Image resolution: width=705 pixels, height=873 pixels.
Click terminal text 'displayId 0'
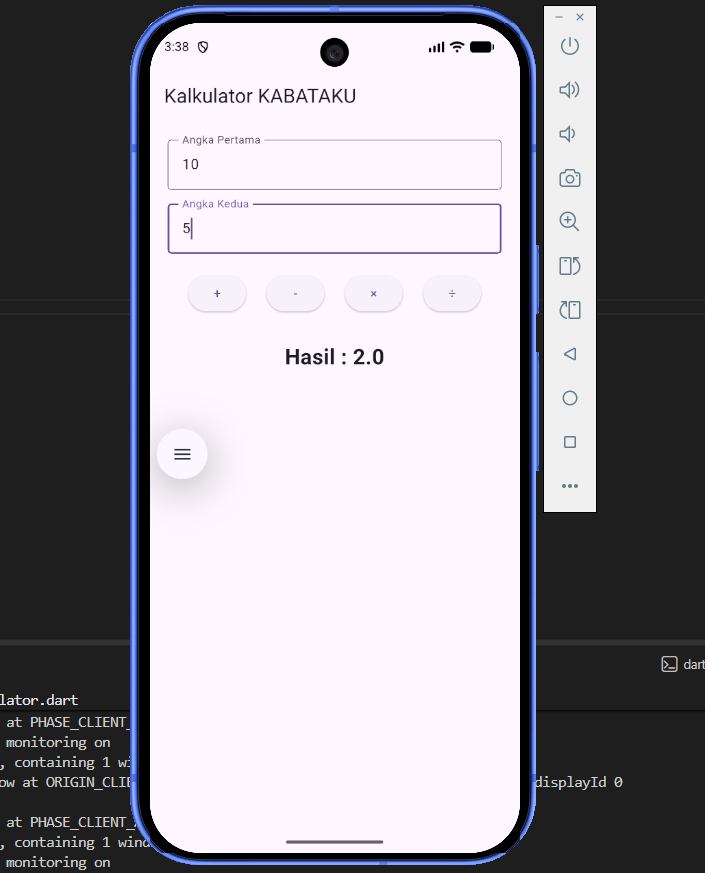[x=579, y=782]
